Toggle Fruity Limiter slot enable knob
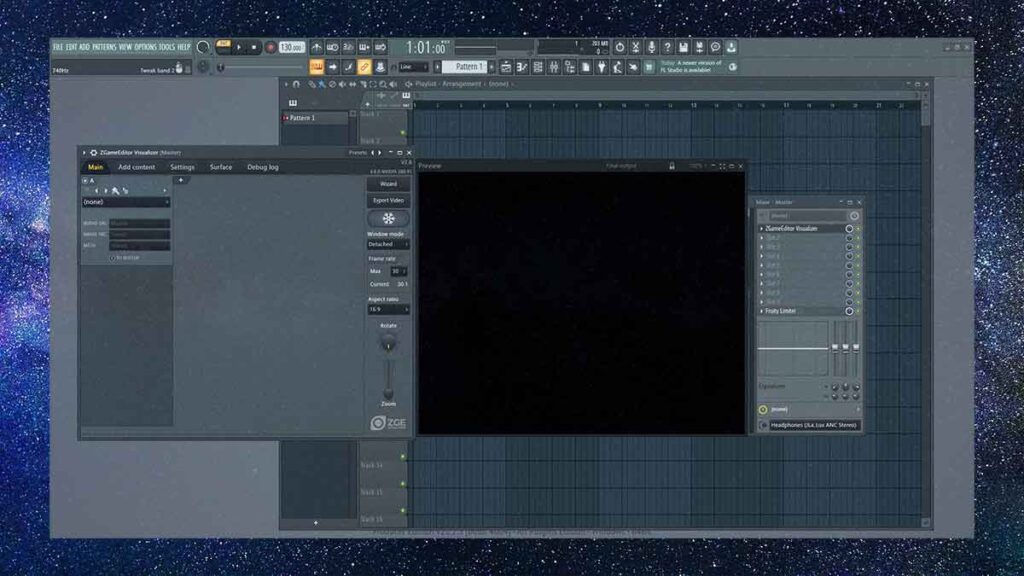This screenshot has width=1024, height=576. (849, 311)
